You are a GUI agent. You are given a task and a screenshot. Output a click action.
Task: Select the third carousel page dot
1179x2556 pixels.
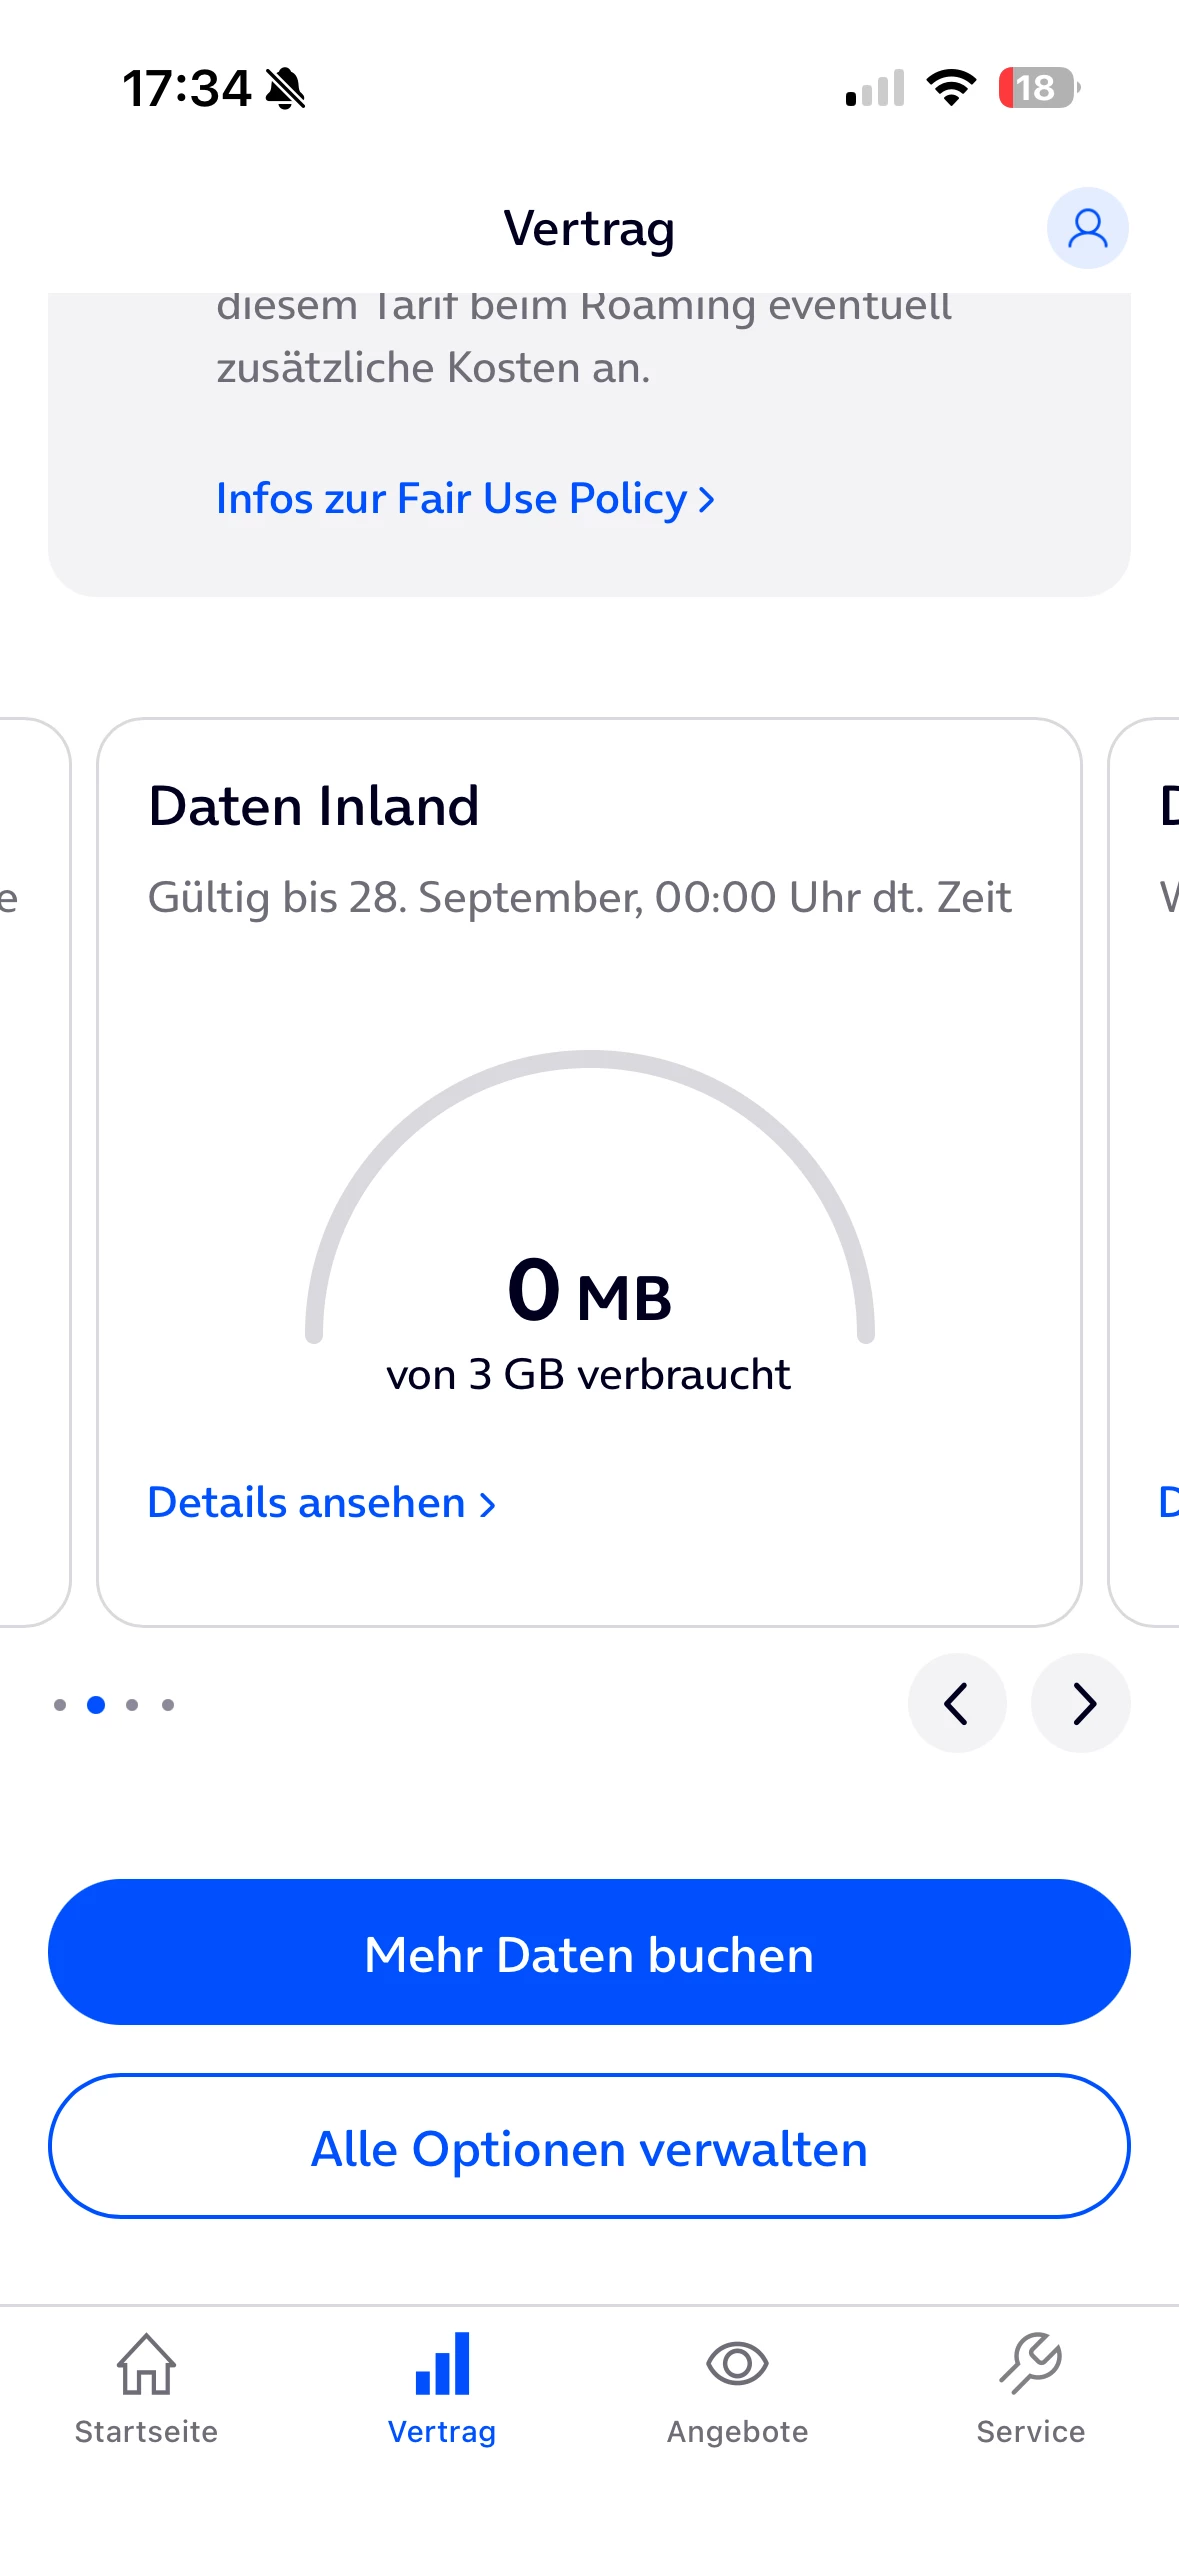pyautogui.click(x=132, y=1705)
